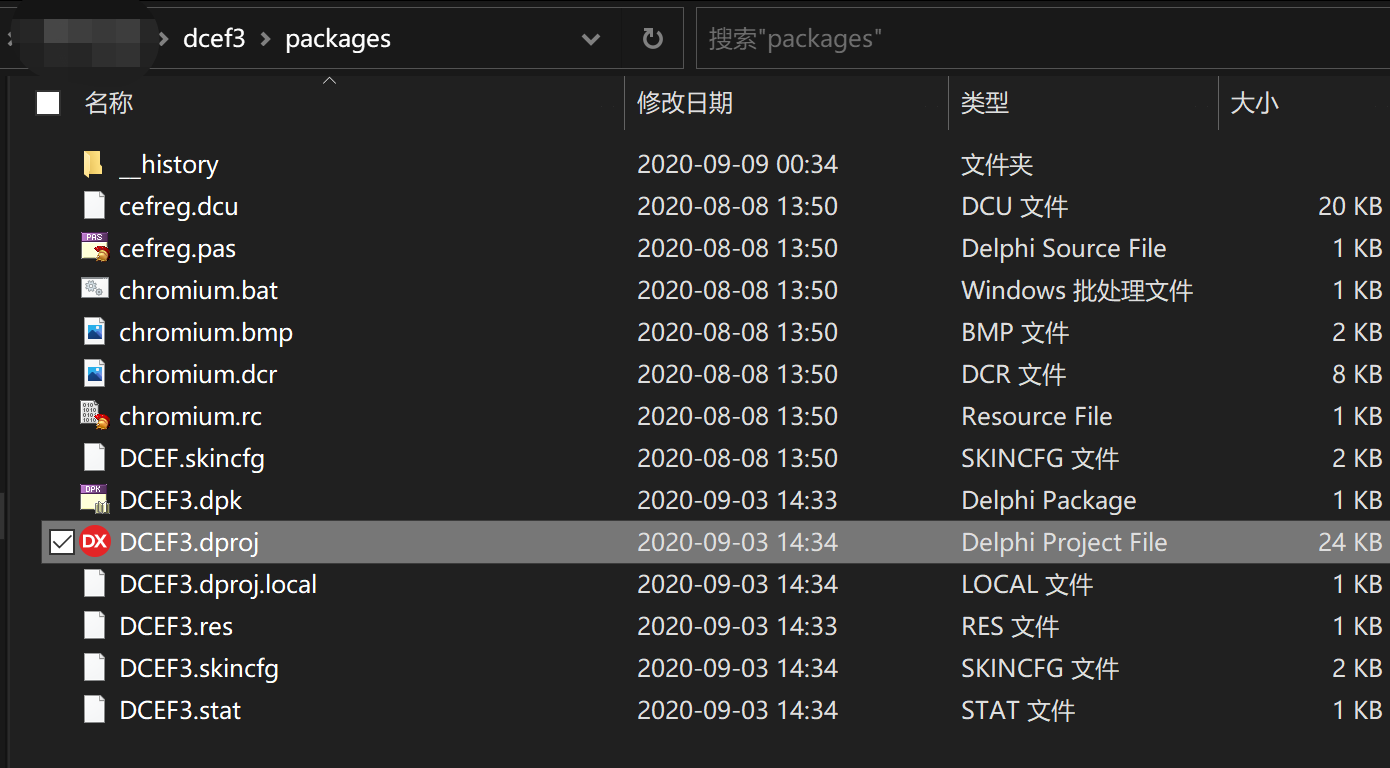Click the chromium.rc resource file icon
This screenshot has height=768, width=1390.
pyautogui.click(x=94, y=416)
